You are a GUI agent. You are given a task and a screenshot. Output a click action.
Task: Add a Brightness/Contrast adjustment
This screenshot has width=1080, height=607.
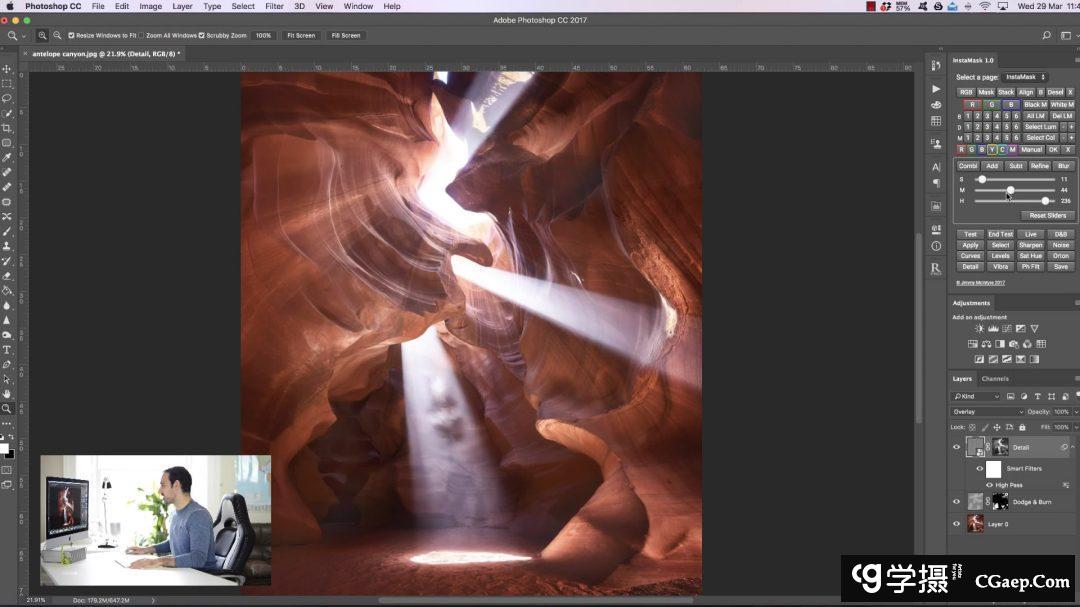[x=980, y=329]
